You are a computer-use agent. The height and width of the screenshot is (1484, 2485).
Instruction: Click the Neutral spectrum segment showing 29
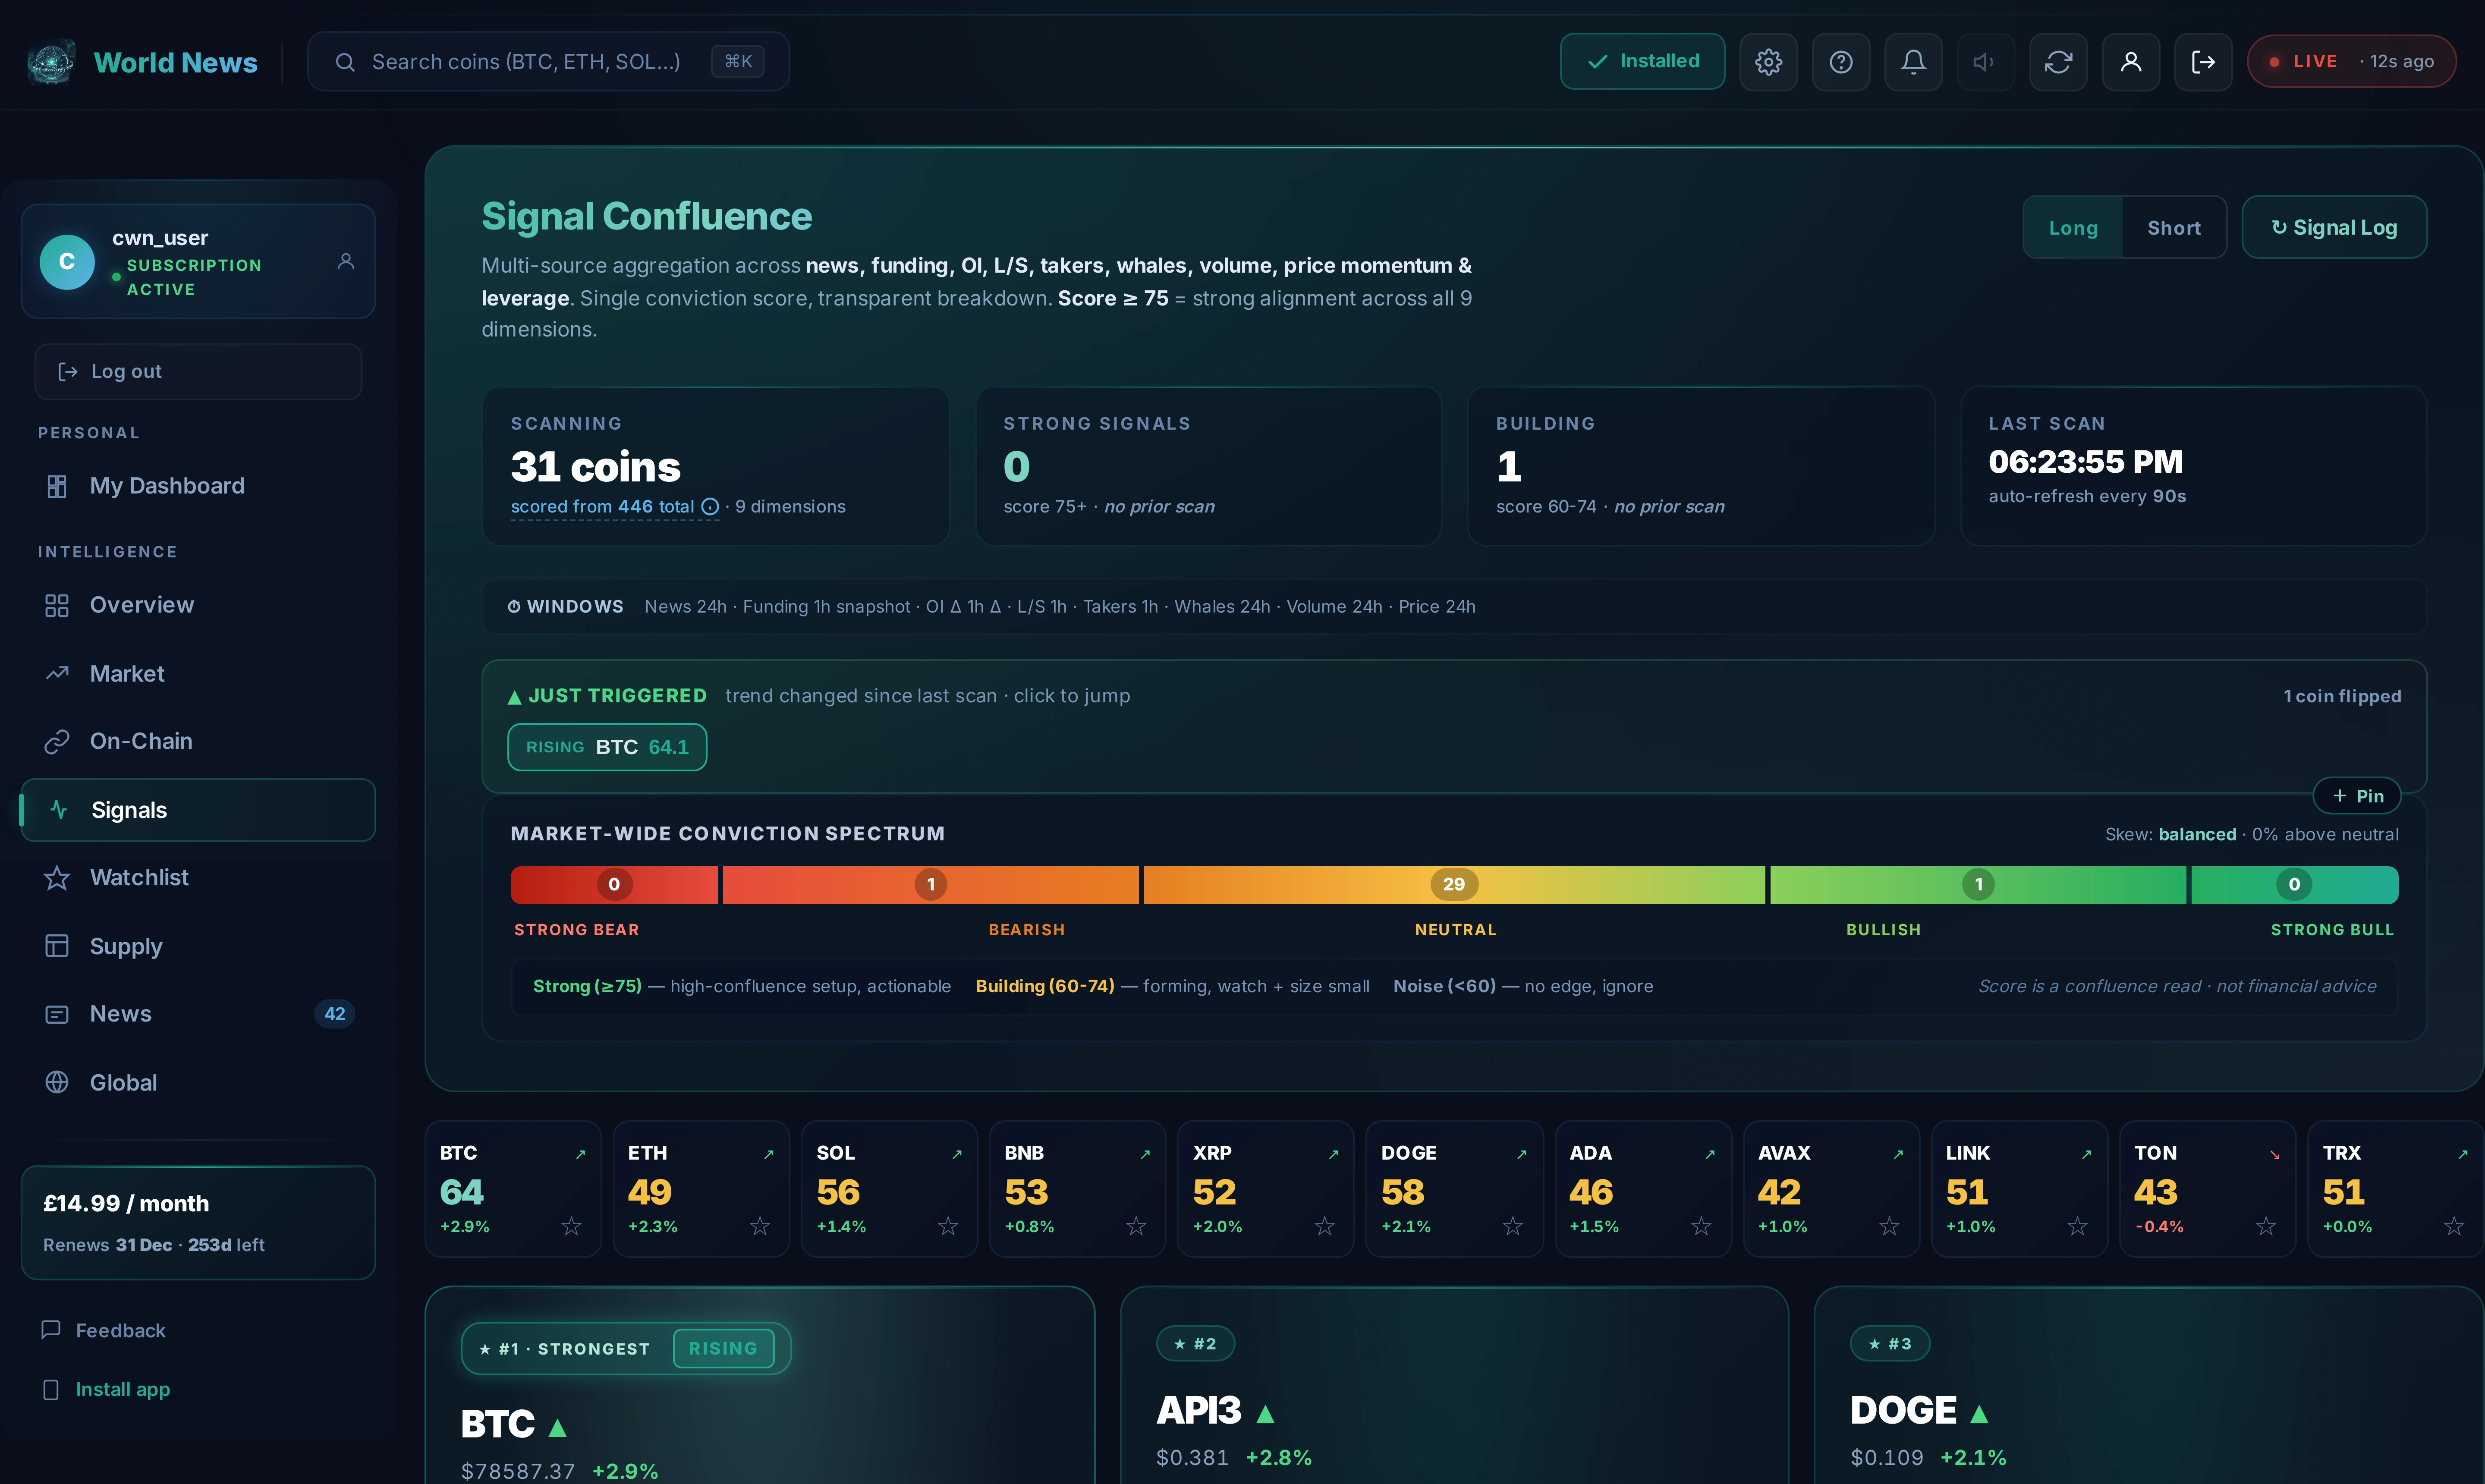tap(1454, 885)
